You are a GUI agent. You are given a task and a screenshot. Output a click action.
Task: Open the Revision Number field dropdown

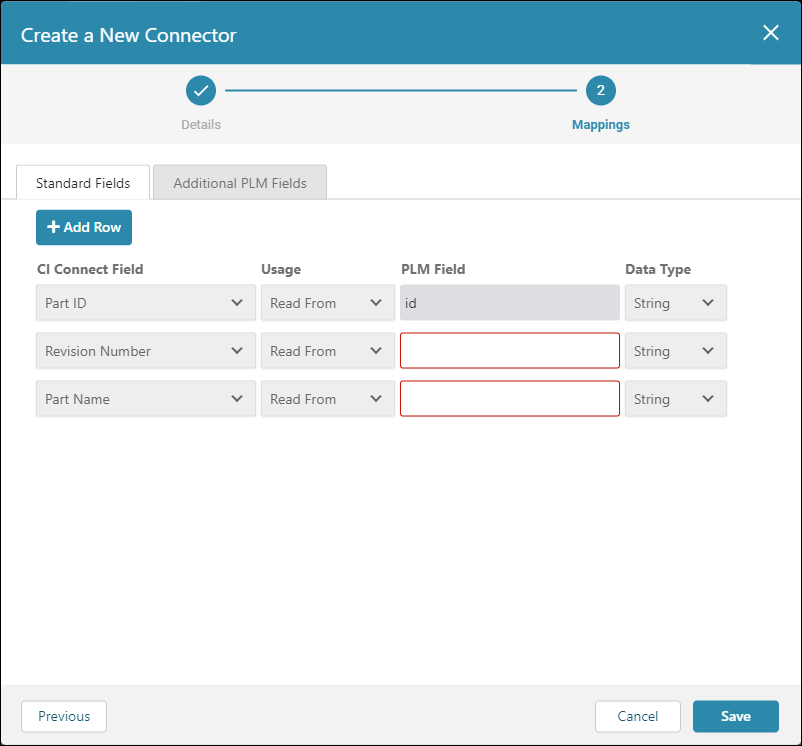coord(146,351)
